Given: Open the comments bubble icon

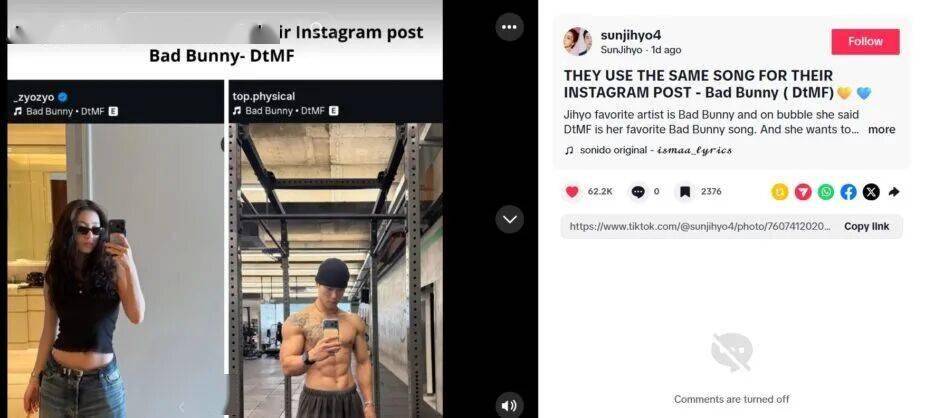Looking at the screenshot, I should click(x=638, y=192).
